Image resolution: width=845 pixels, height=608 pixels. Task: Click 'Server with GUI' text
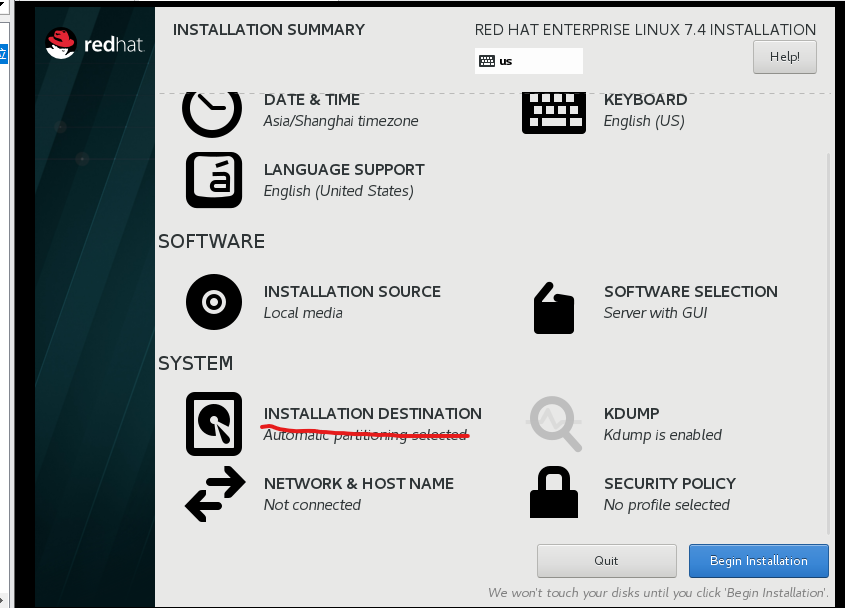655,313
